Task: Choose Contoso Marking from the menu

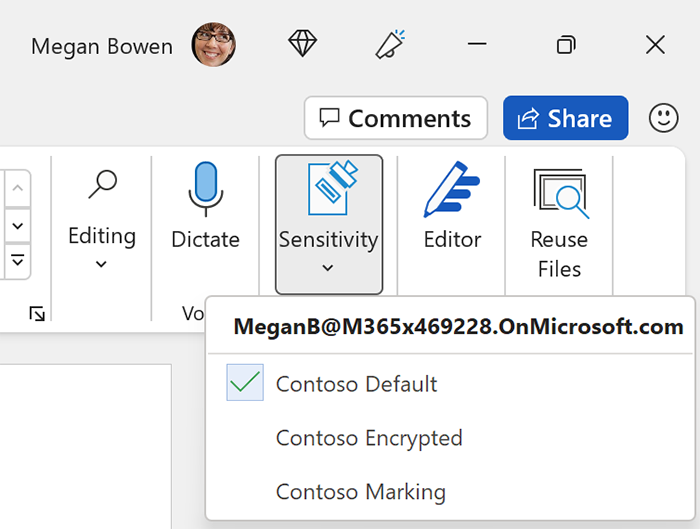Action: 360,492
